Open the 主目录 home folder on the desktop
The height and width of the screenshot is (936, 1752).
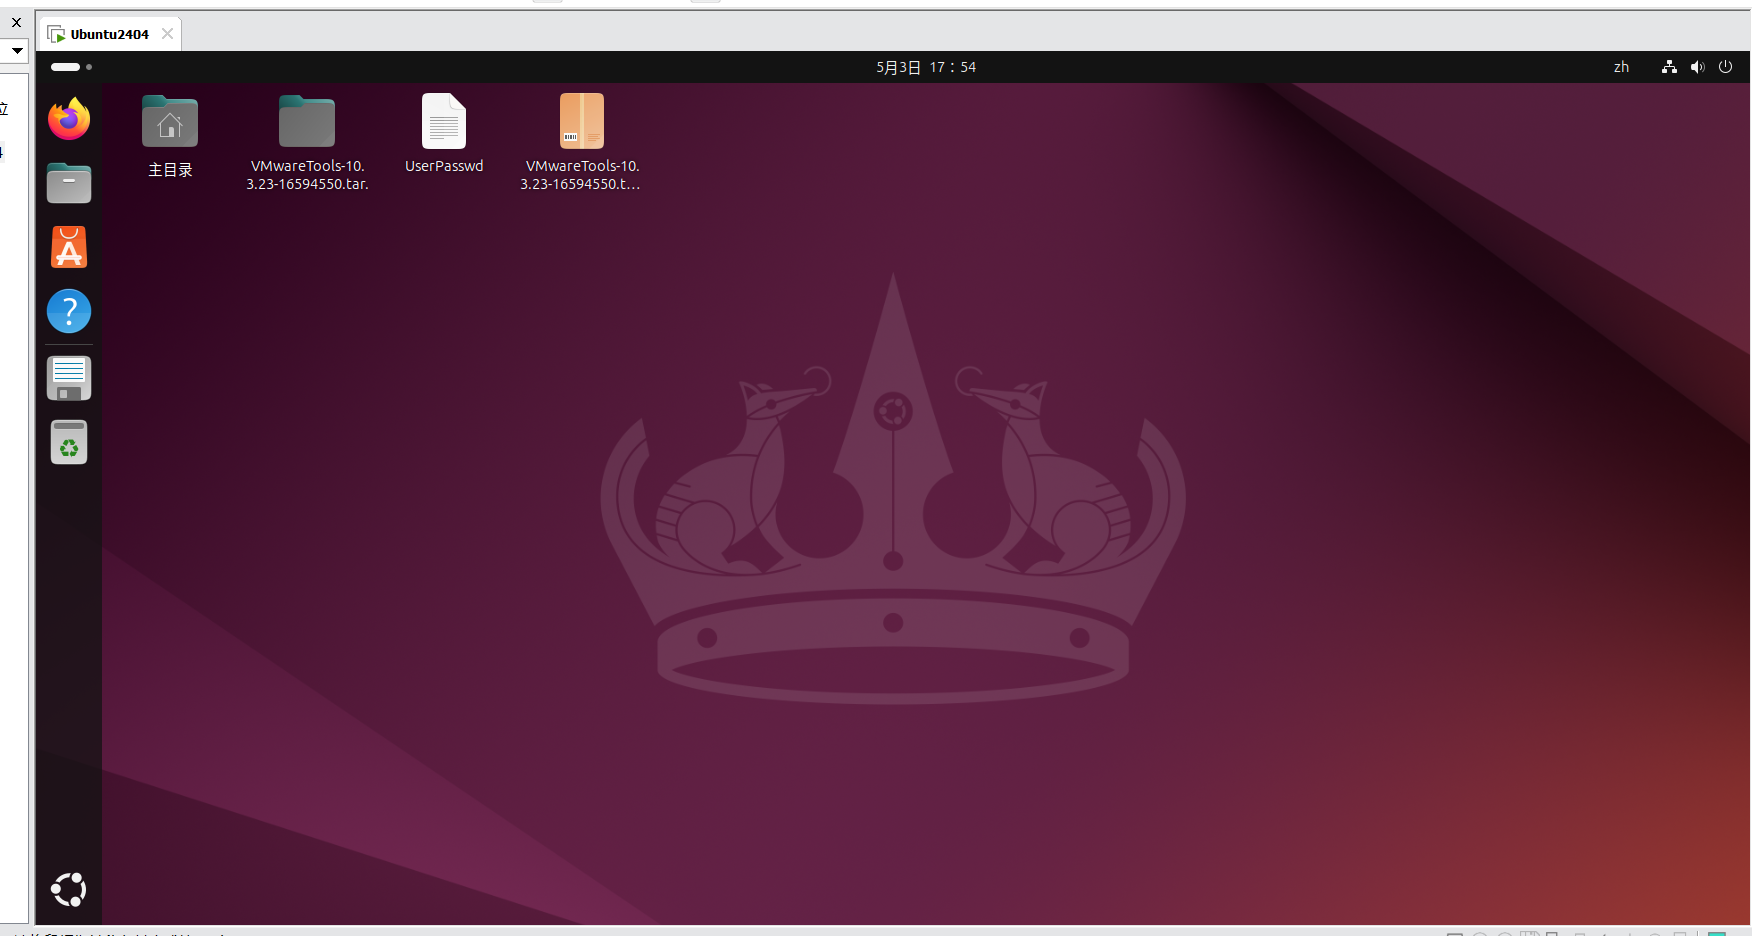click(x=169, y=122)
